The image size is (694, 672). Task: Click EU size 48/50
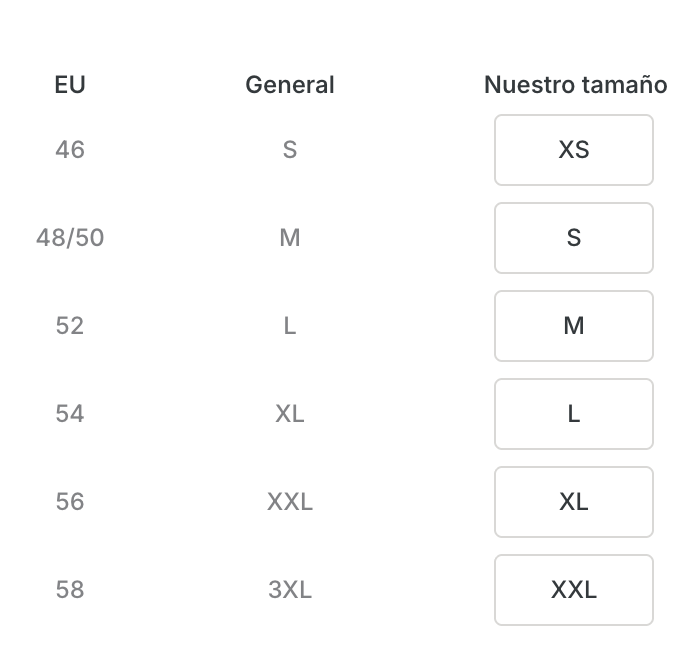pos(70,238)
